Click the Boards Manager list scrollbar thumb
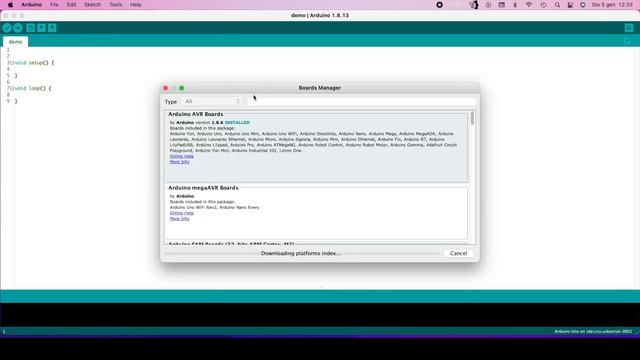 point(472,118)
